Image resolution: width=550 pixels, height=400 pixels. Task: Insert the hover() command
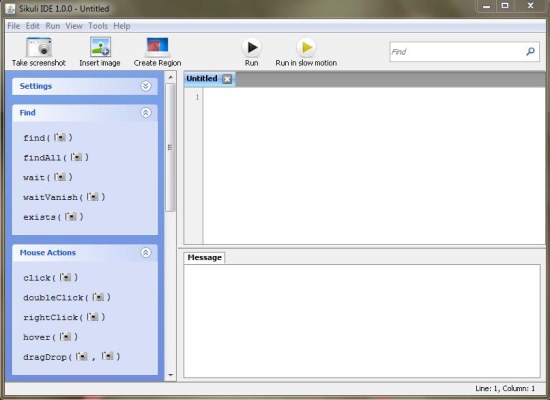click(51, 337)
